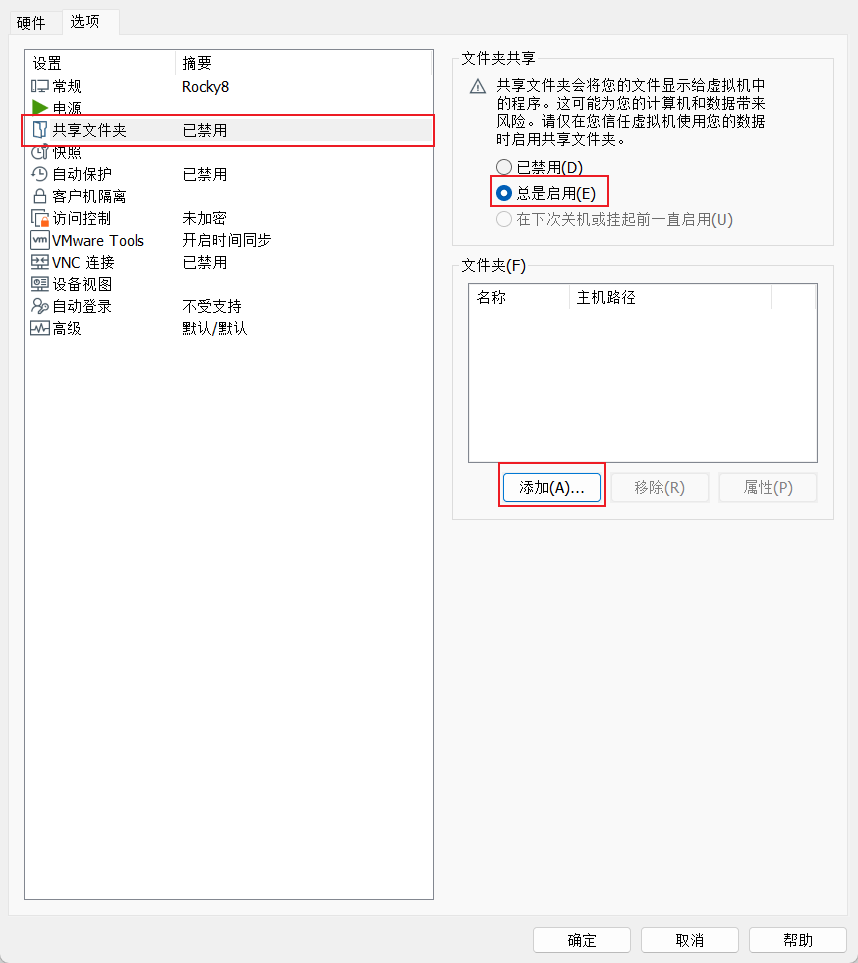Screen dimensions: 858x963
Task: Select the 高级 (Advanced) settings
Action: click(x=65, y=328)
